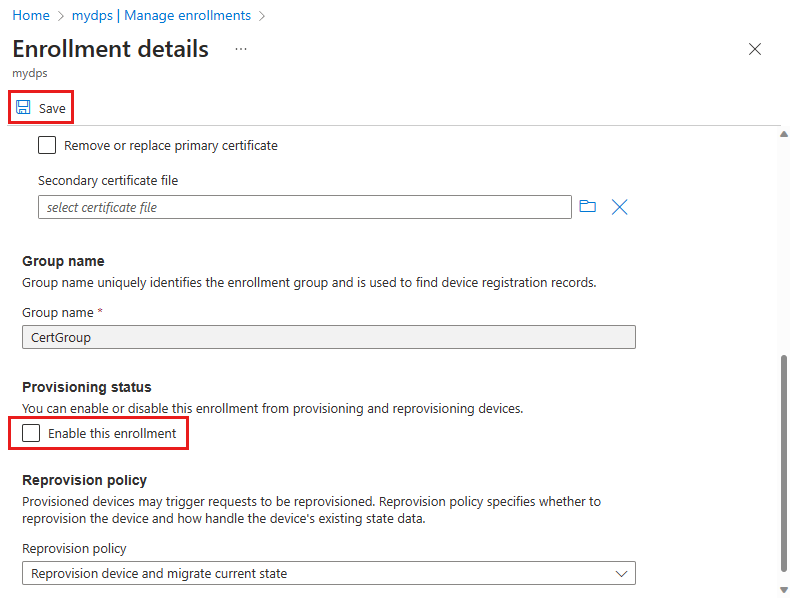Open the ellipsis more options menu
Image resolution: width=790 pixels, height=598 pixels.
(x=241, y=49)
